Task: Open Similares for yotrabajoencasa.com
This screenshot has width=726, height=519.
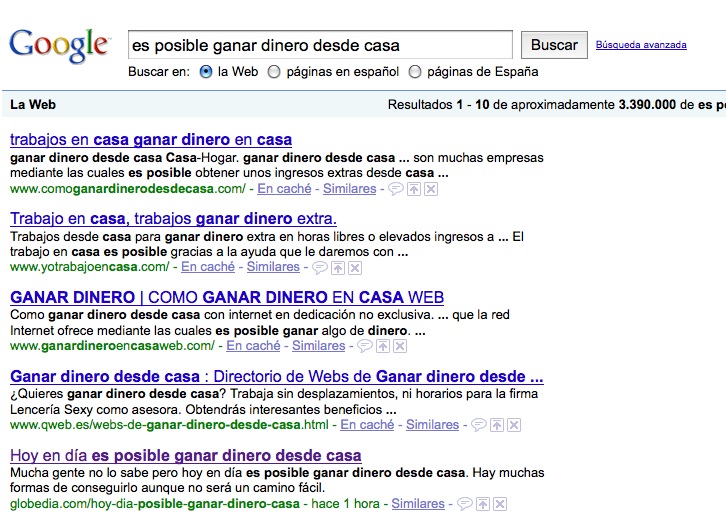Action: pos(273,267)
